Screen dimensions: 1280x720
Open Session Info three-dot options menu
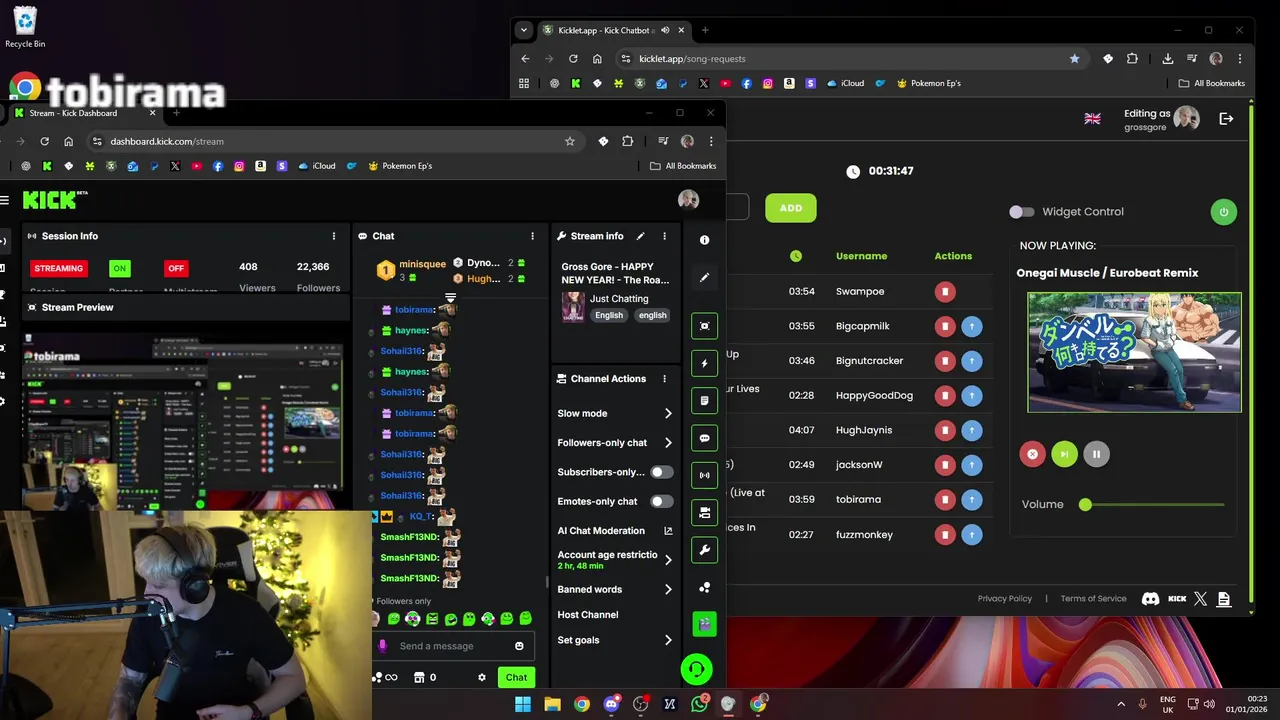pos(334,236)
